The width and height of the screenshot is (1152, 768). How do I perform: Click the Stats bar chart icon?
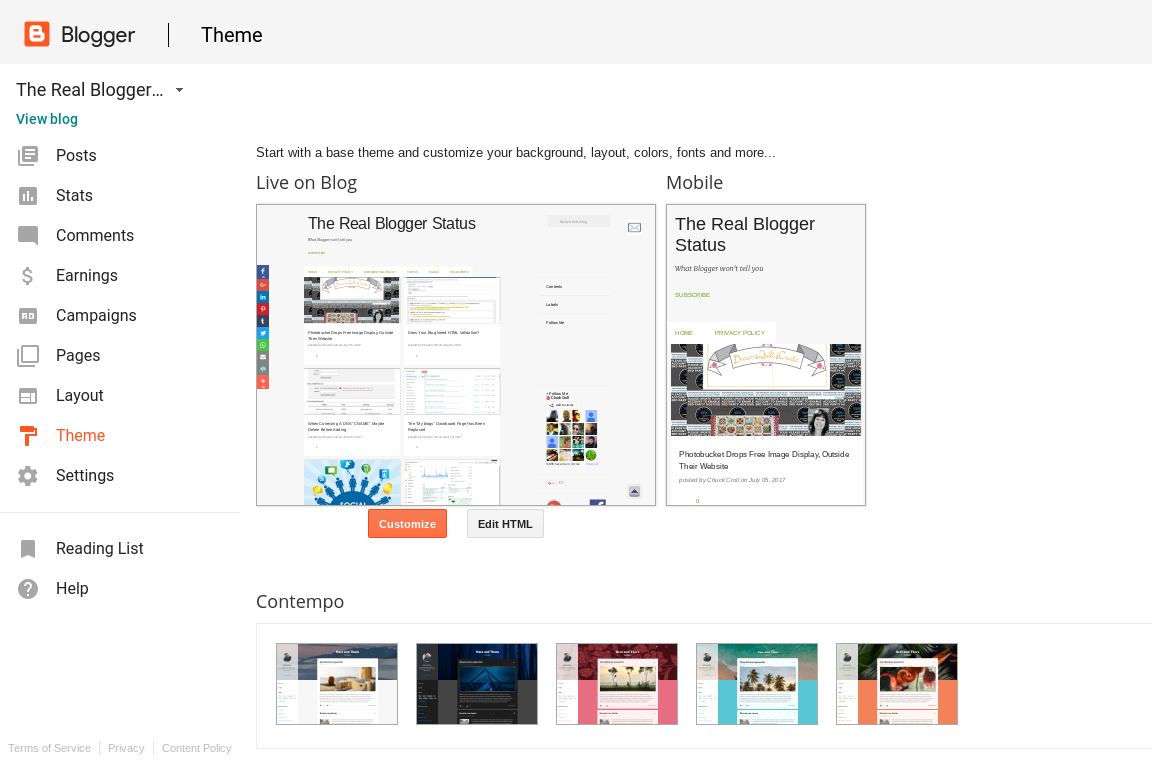28,195
